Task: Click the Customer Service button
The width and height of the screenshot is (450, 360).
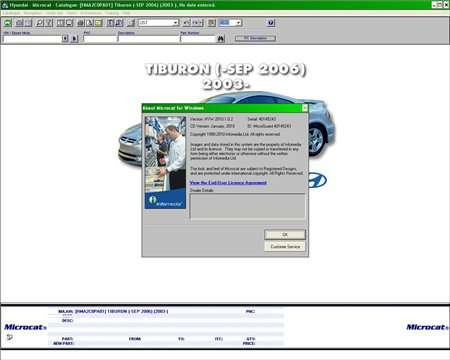Action: pyautogui.click(x=285, y=247)
